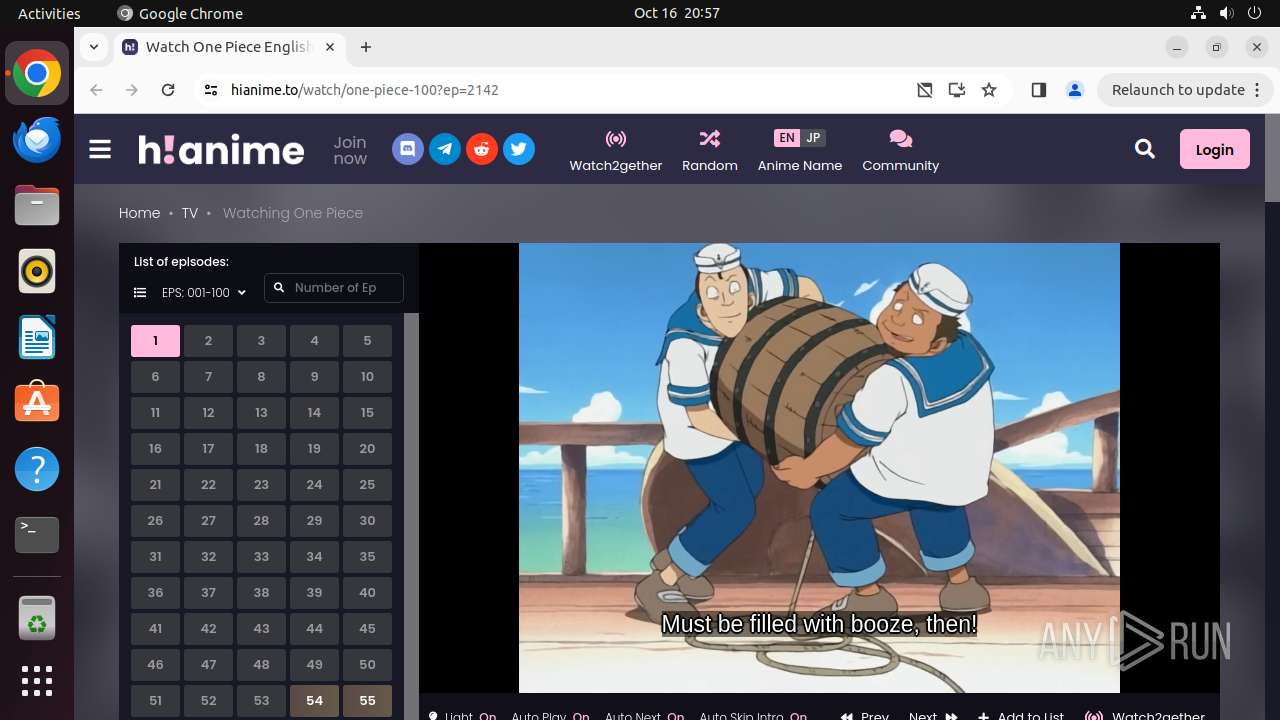Click the install app icon in address bar
This screenshot has height=720, width=1280.
tap(957, 90)
